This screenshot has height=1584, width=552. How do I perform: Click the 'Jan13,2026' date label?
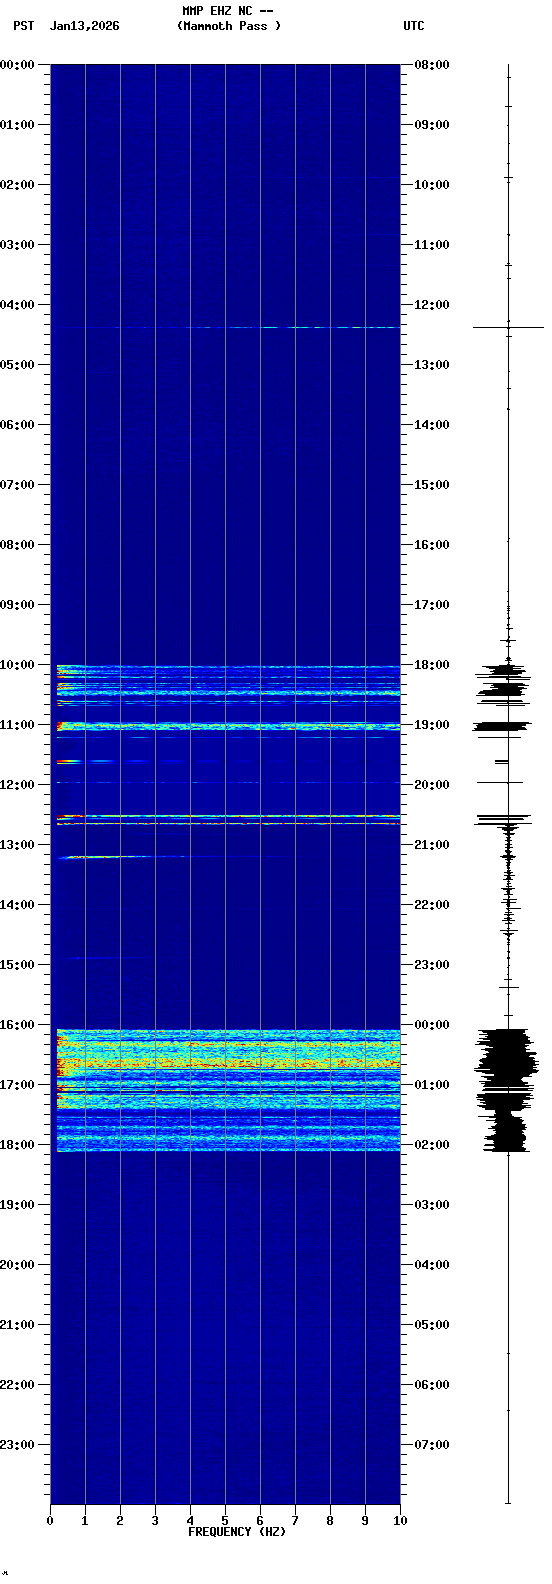[x=84, y=26]
